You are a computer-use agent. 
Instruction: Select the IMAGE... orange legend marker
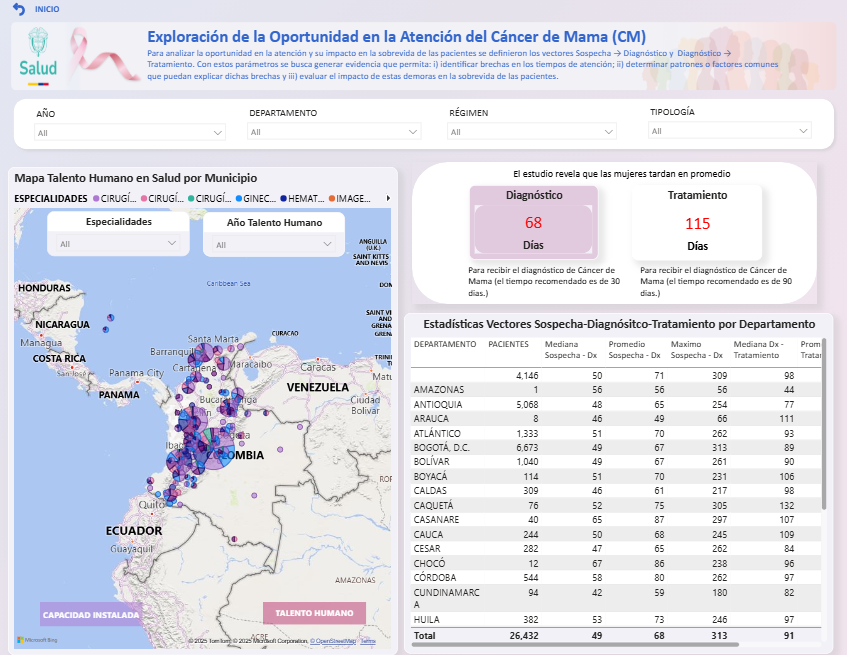[331, 199]
